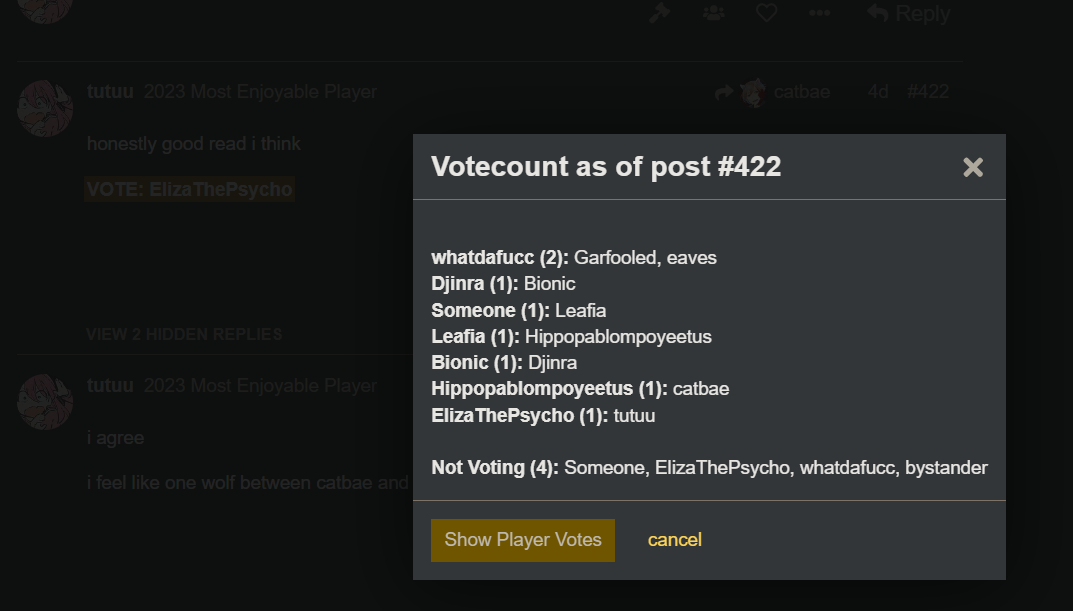Click the tutuu username on post #422
The image size is (1073, 611).
point(110,92)
